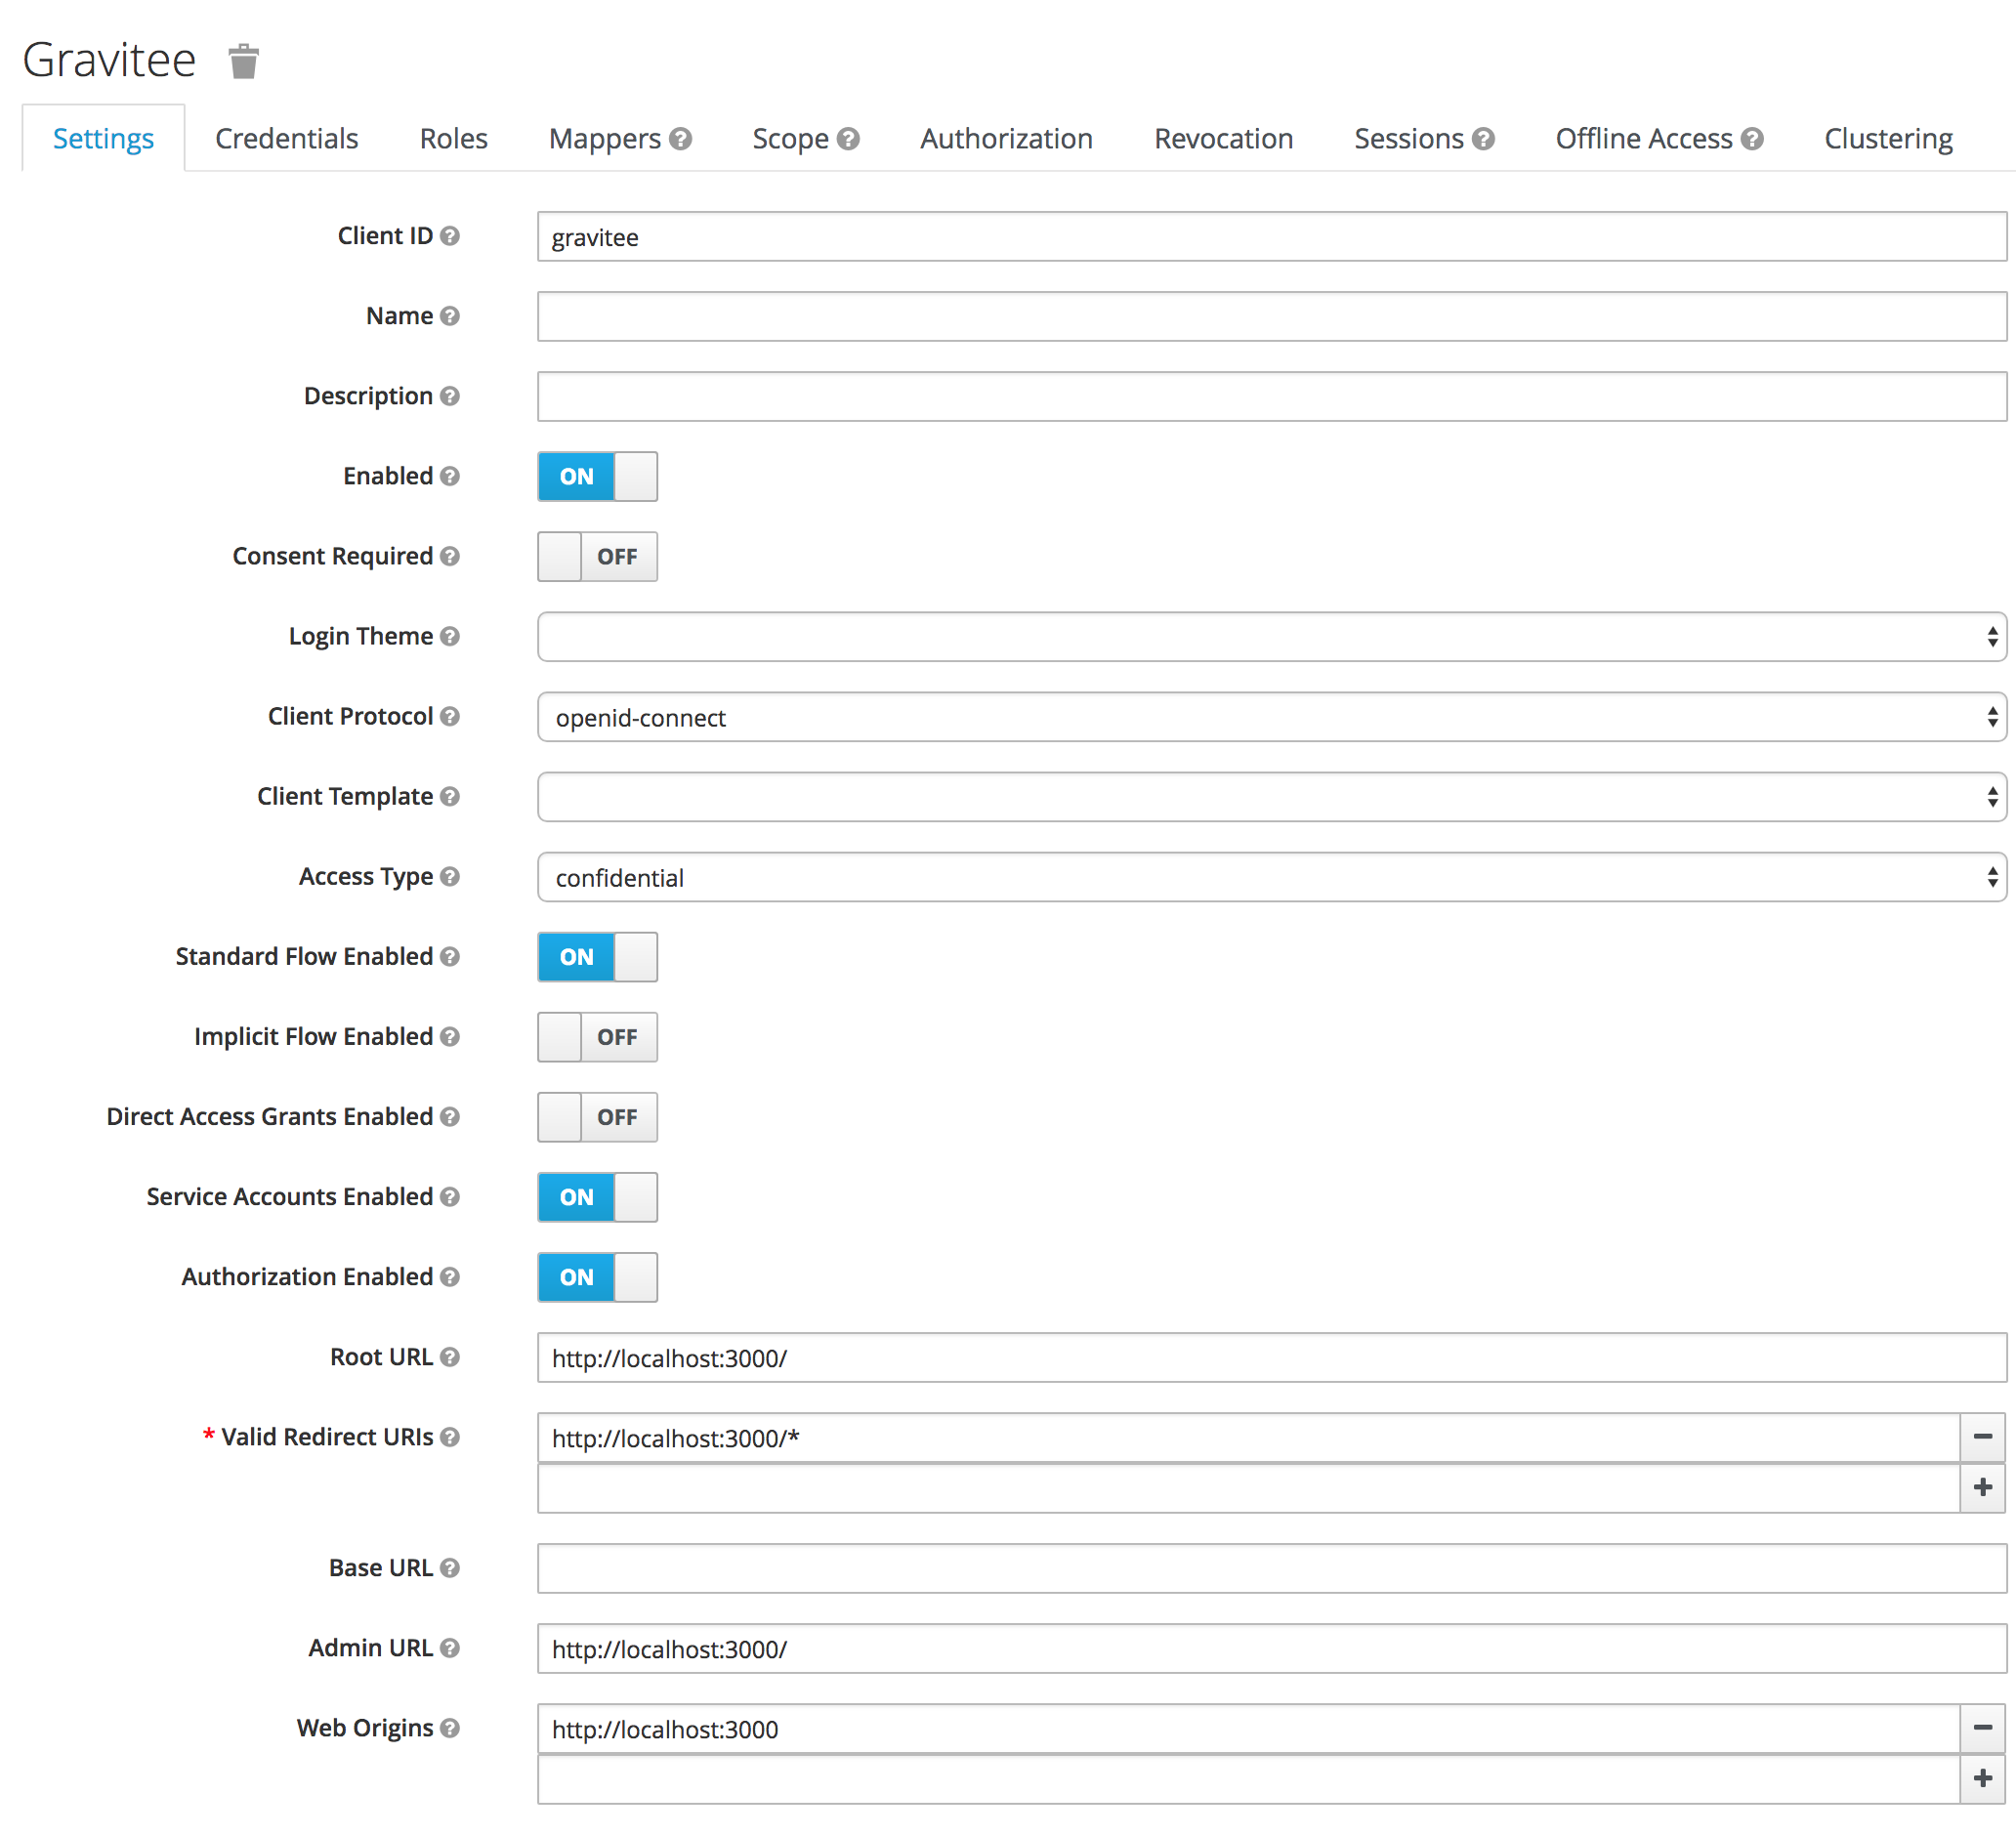This screenshot has width=2016, height=1836.
Task: Remove the Web Origins localhost entry
Action: pos(1982,1728)
